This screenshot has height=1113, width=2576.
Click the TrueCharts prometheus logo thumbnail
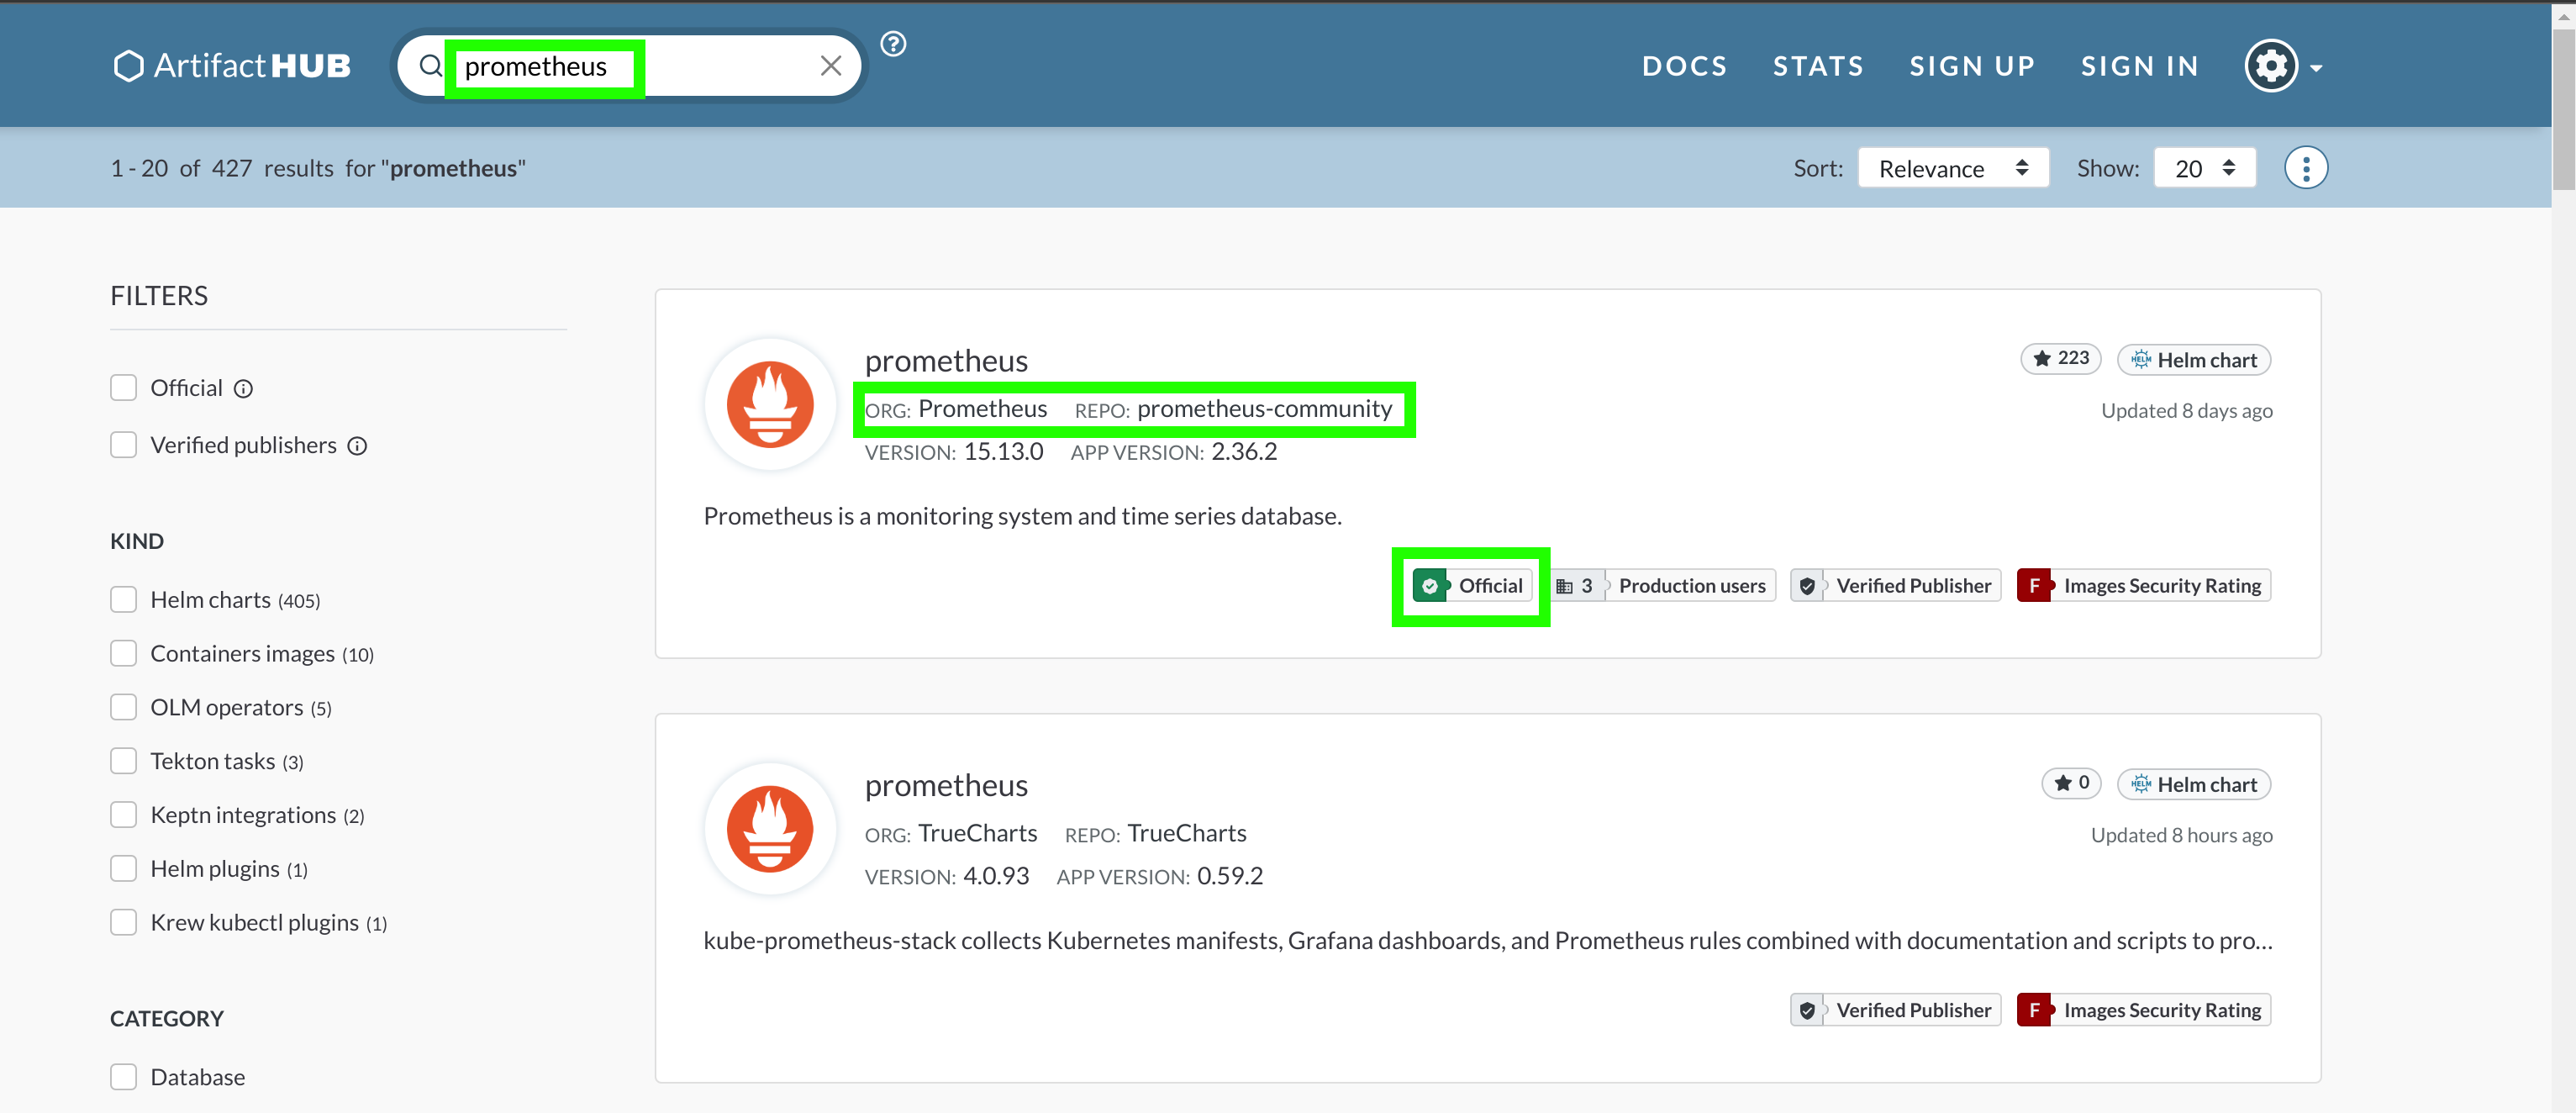(x=770, y=829)
